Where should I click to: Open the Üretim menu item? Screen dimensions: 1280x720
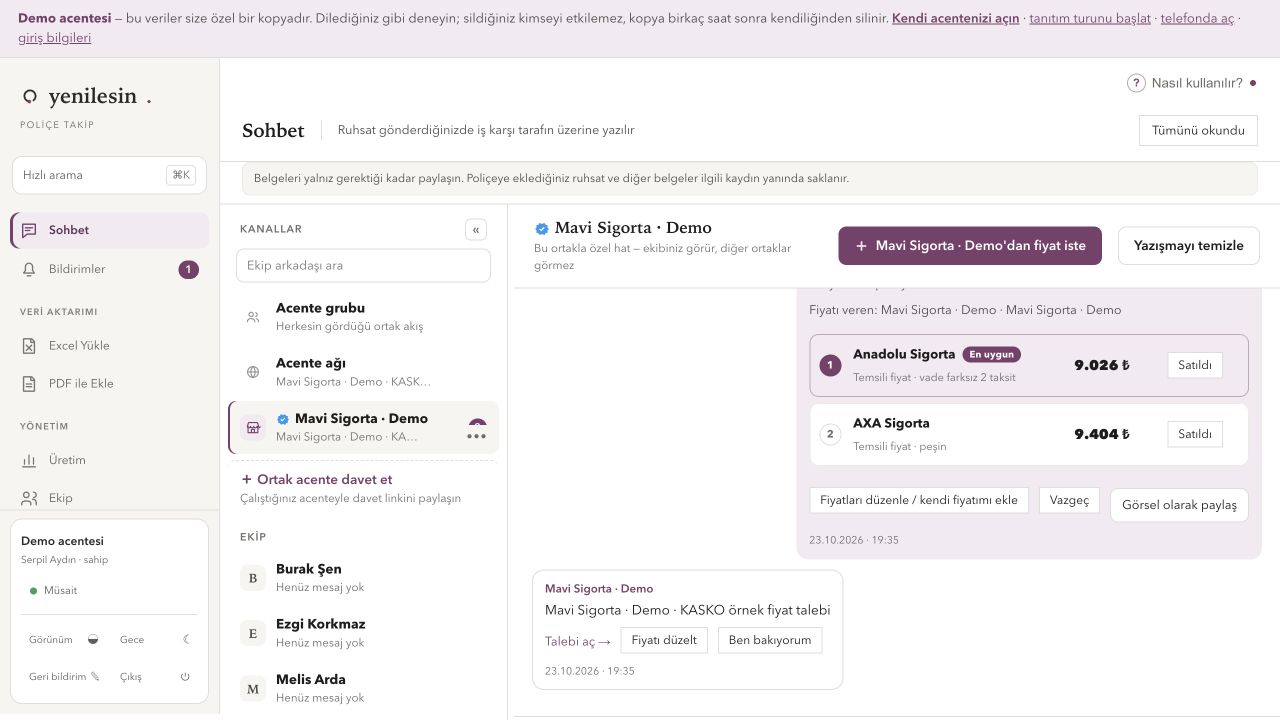point(109,460)
